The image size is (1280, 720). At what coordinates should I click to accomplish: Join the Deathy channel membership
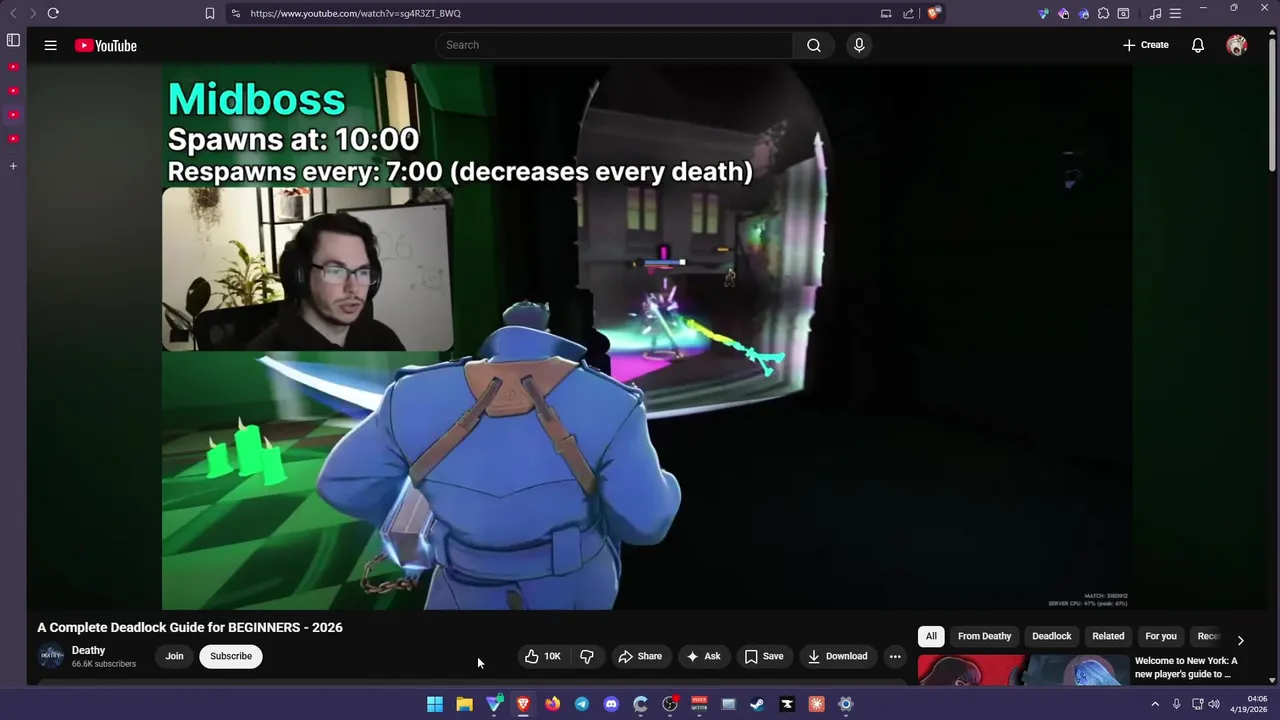174,656
